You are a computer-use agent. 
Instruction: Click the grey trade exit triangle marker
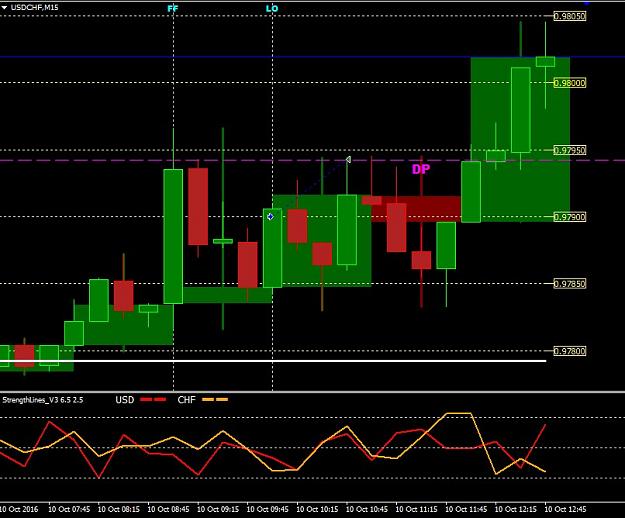(x=348, y=160)
